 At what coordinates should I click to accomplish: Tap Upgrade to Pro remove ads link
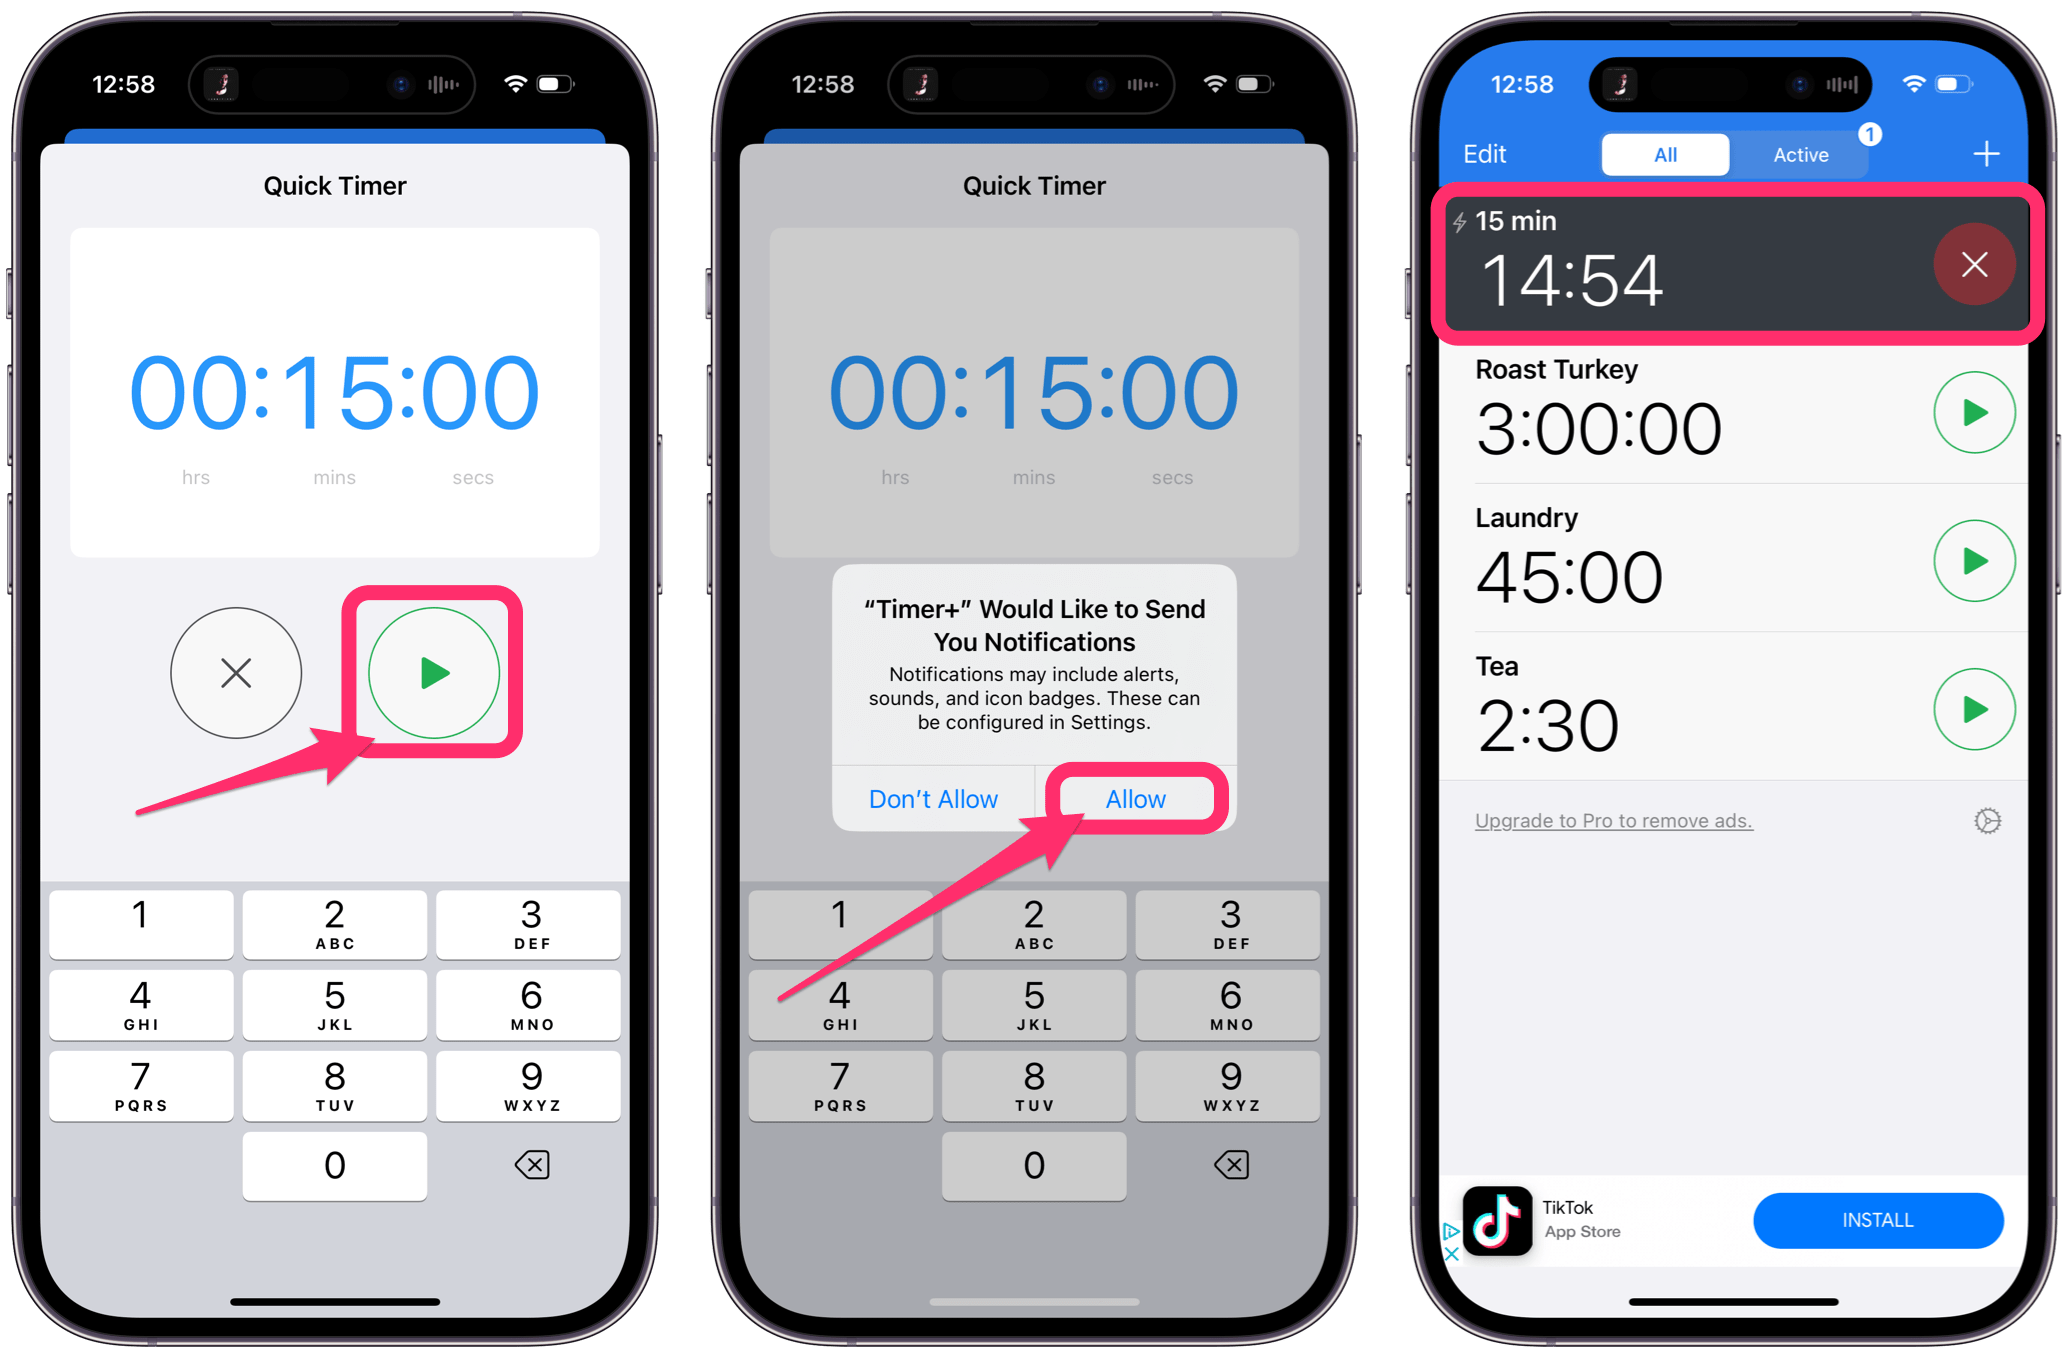(1613, 820)
